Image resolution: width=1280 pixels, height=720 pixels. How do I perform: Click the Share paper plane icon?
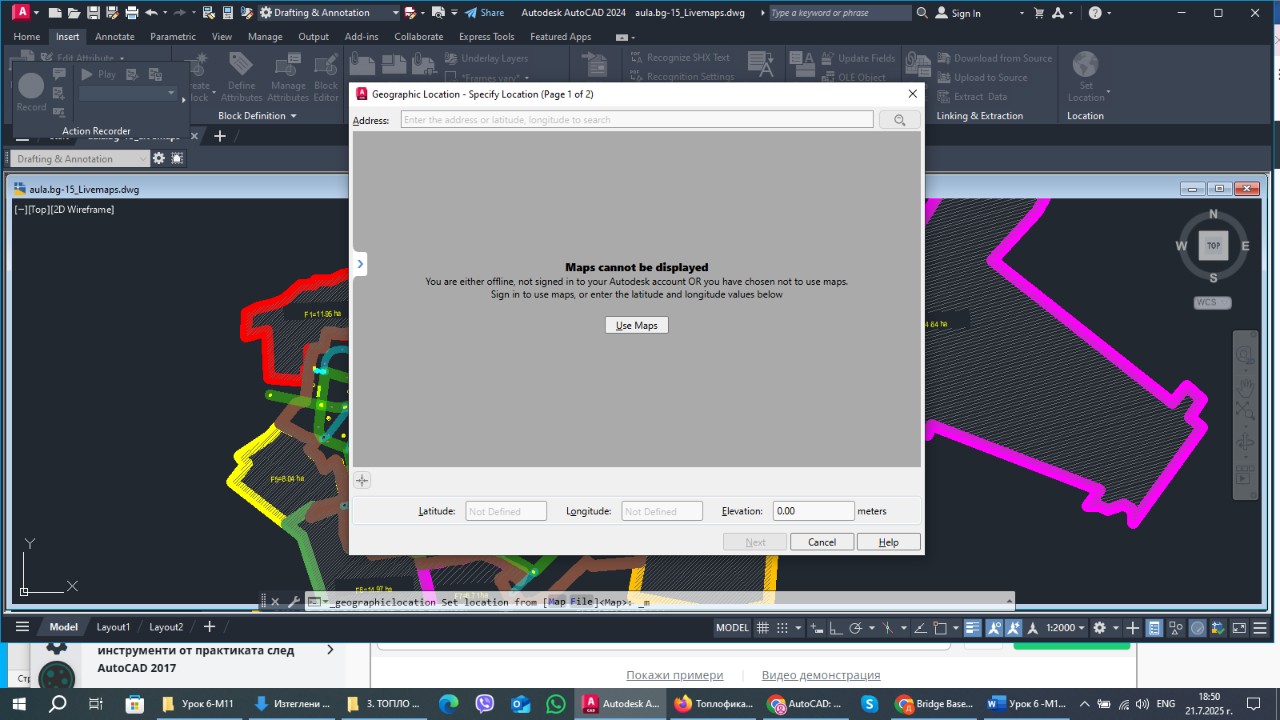point(470,13)
